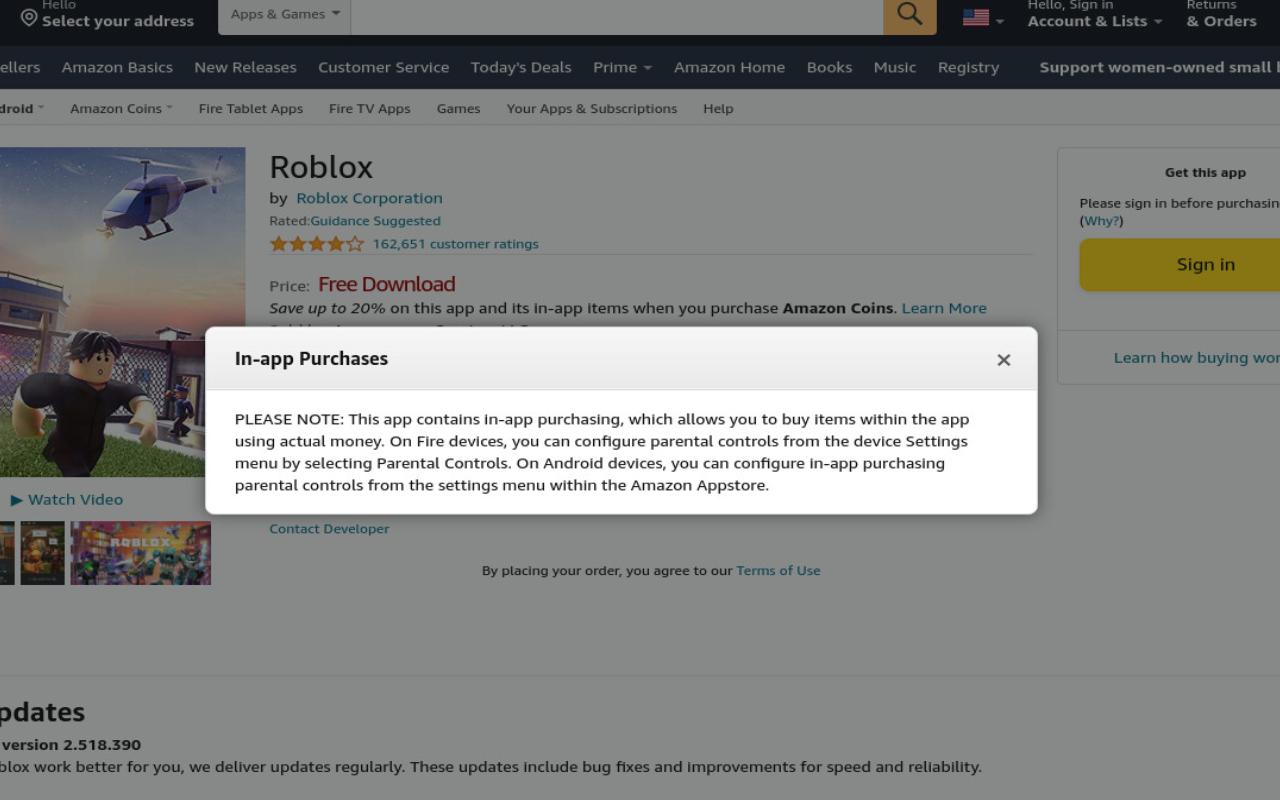Go to Amazon Home
Viewport: 1280px width, 800px height.
[x=729, y=67]
